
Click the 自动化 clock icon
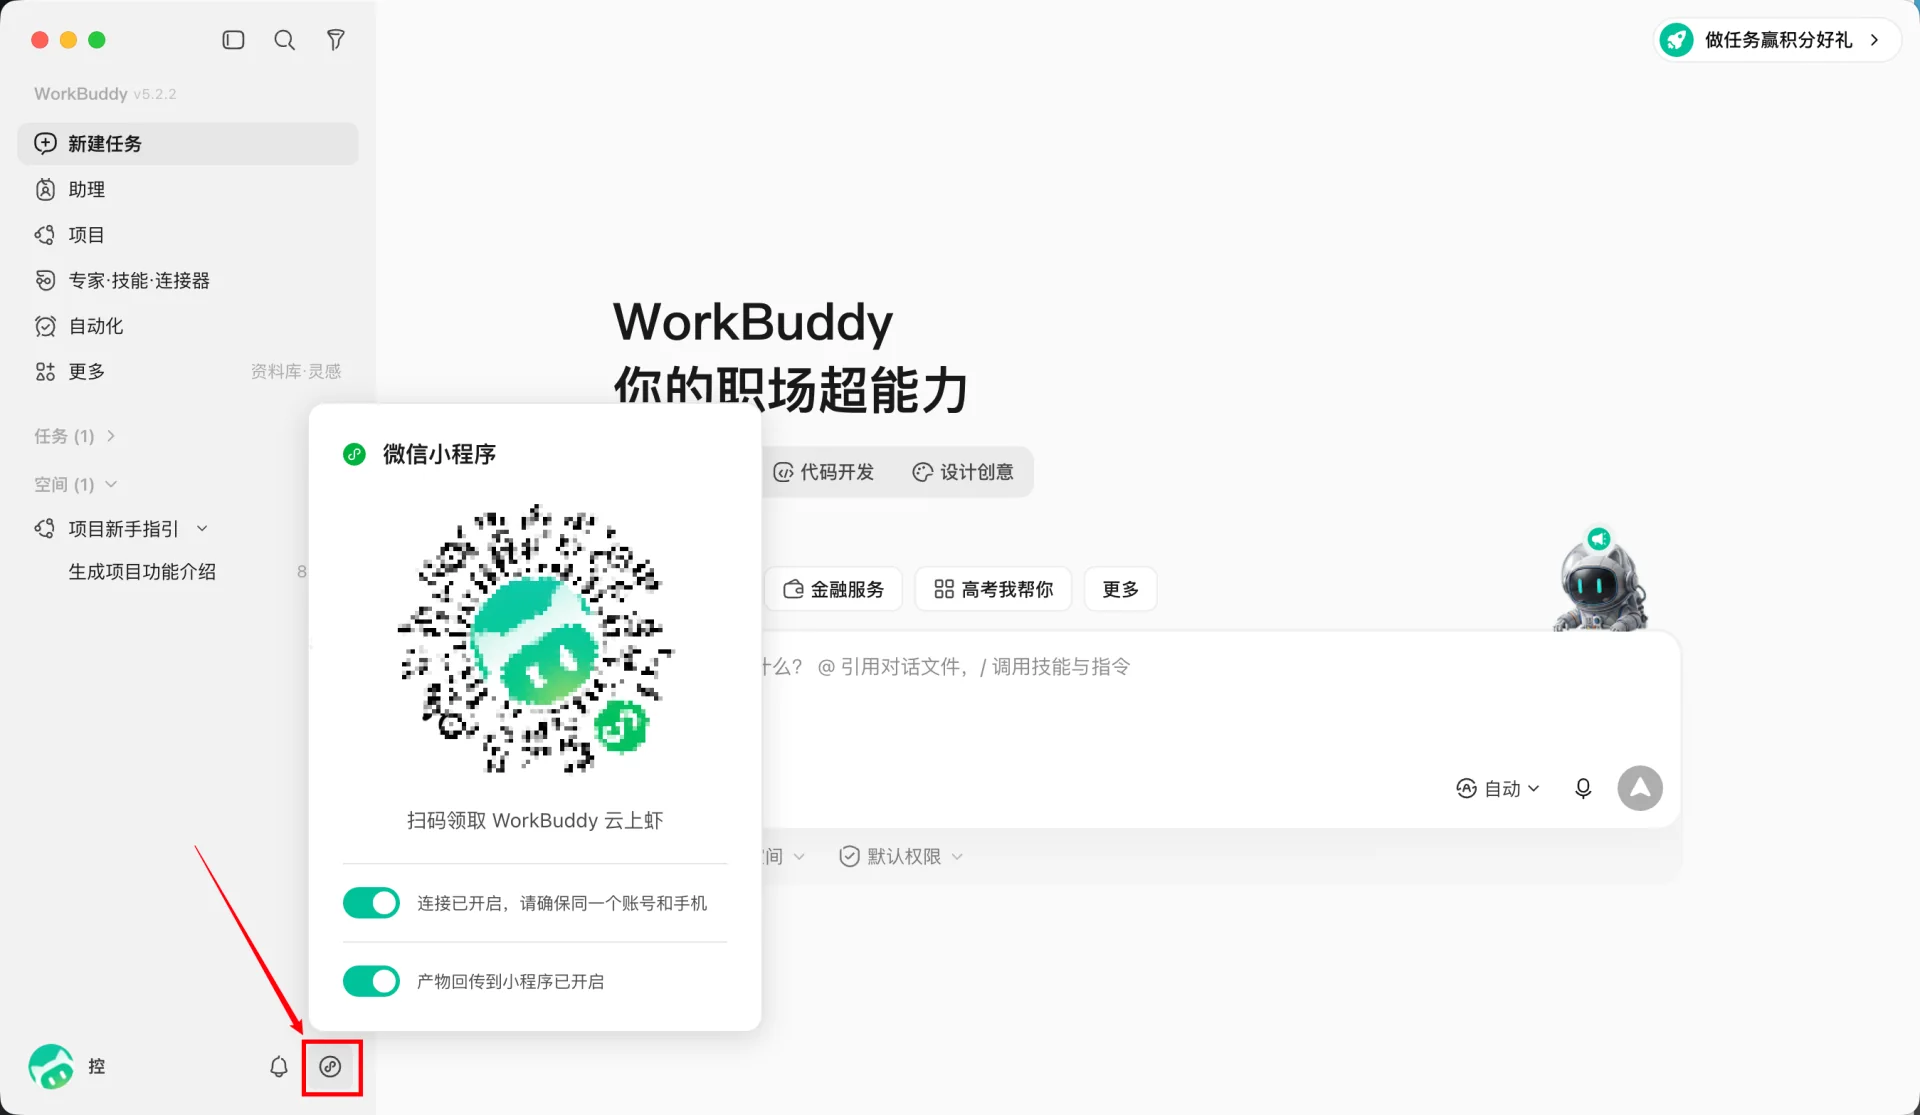45,326
